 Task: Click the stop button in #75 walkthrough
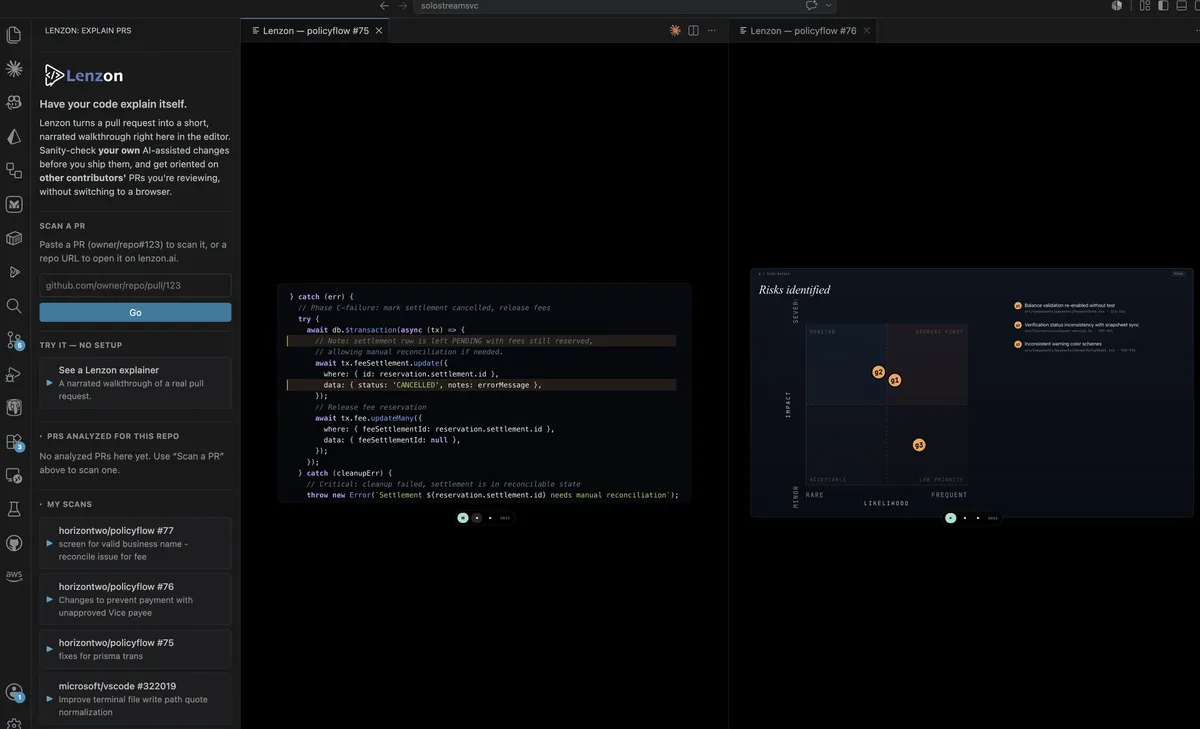(x=477, y=518)
